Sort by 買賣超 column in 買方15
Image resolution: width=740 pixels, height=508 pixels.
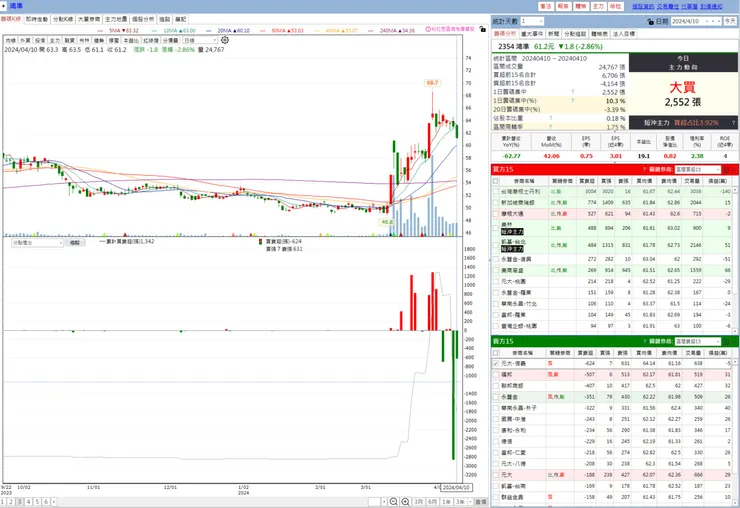[587, 181]
